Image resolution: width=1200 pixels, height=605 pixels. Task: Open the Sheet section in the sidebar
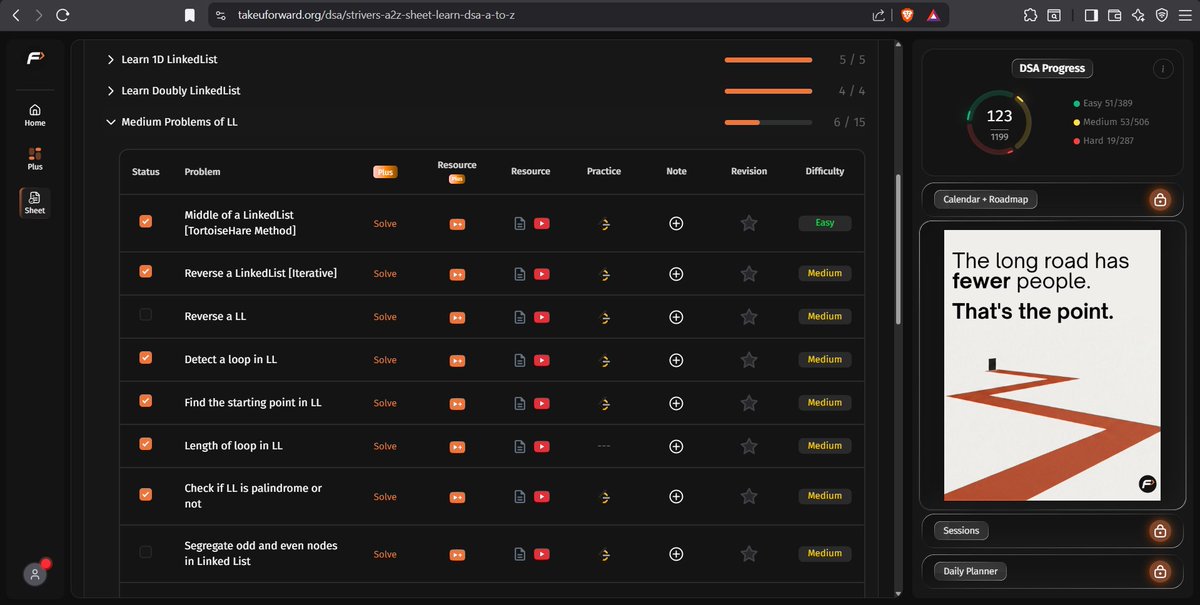[x=35, y=202]
